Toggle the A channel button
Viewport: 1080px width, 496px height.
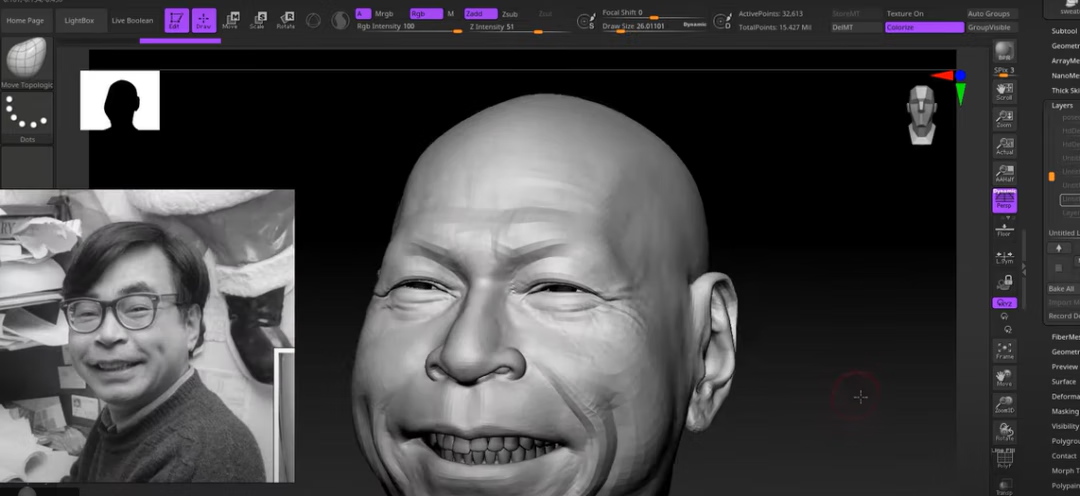363,14
